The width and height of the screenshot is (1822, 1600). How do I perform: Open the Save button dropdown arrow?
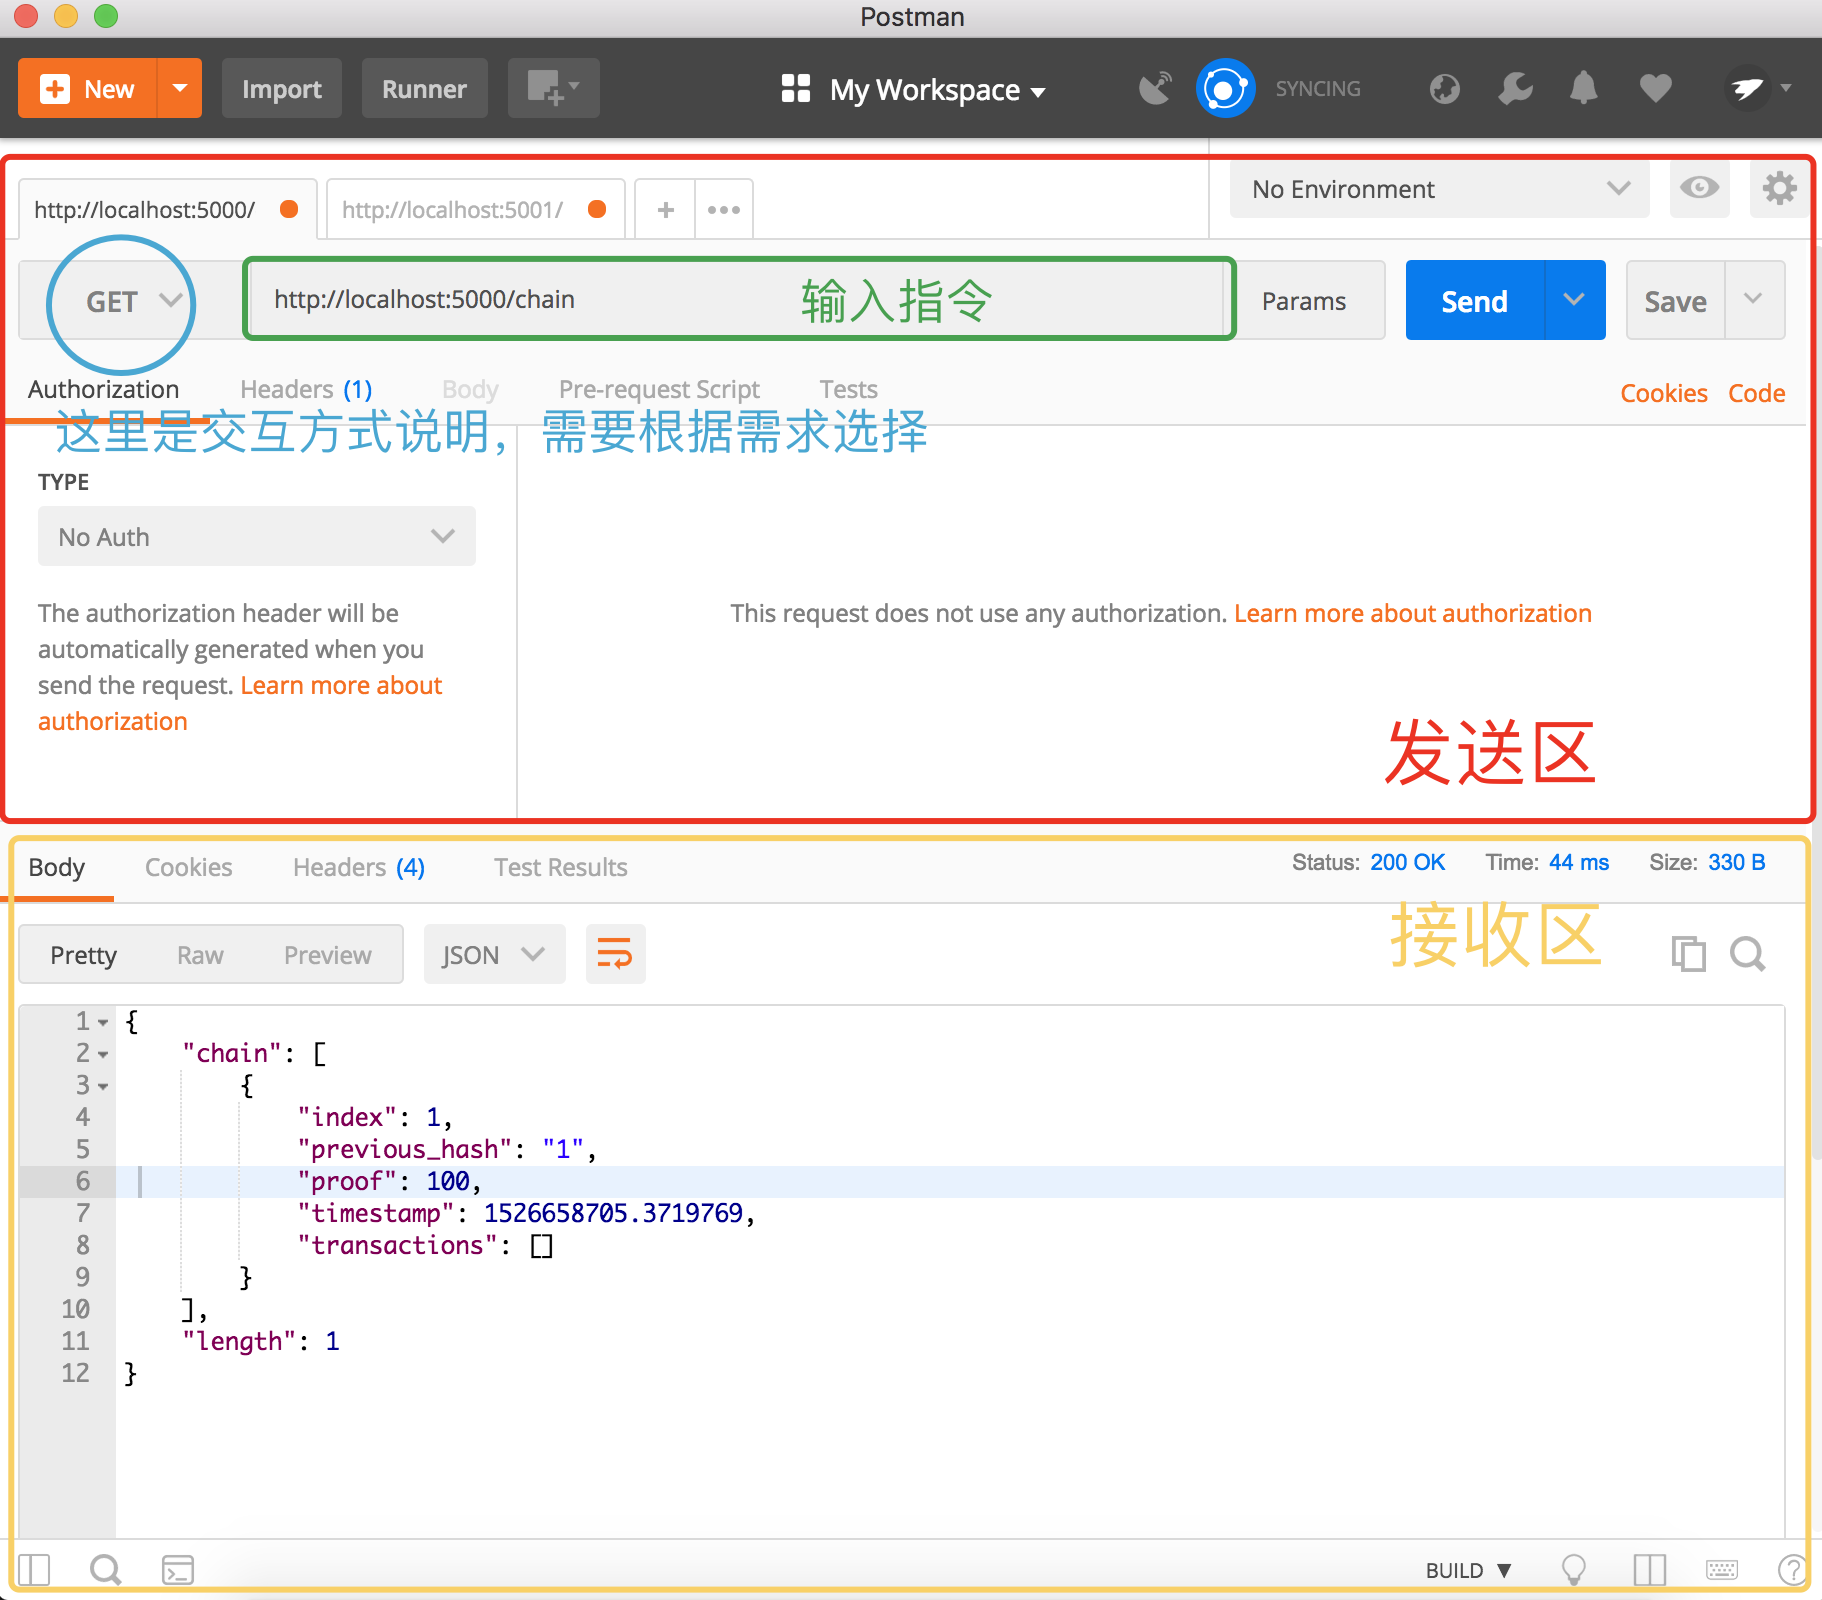coord(1754,301)
